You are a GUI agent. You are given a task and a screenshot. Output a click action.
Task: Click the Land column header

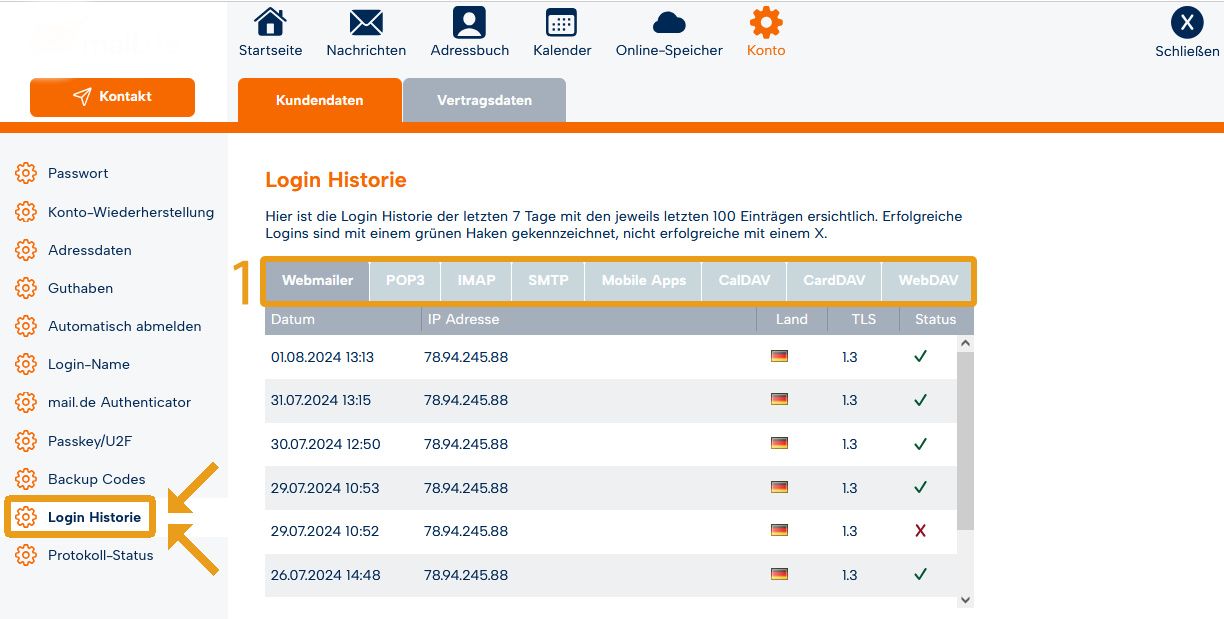(x=792, y=320)
